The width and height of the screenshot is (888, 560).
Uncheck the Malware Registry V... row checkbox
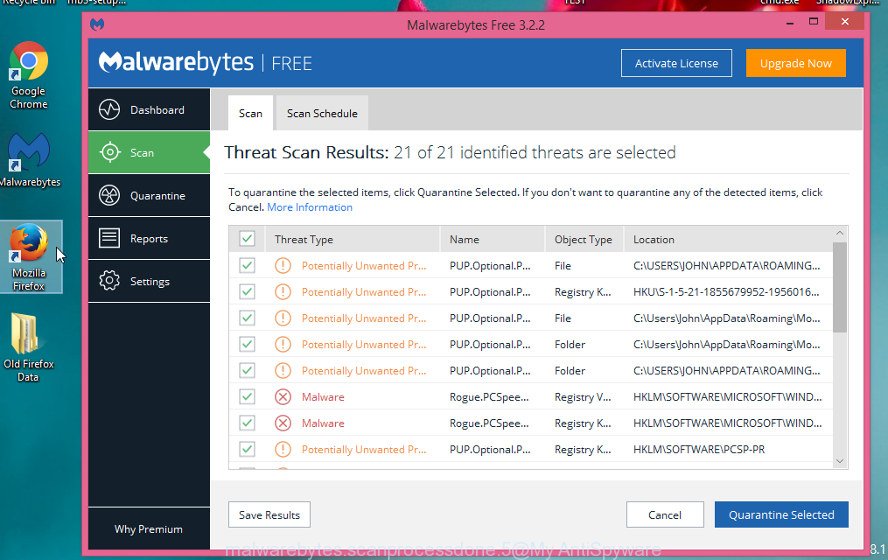point(247,396)
